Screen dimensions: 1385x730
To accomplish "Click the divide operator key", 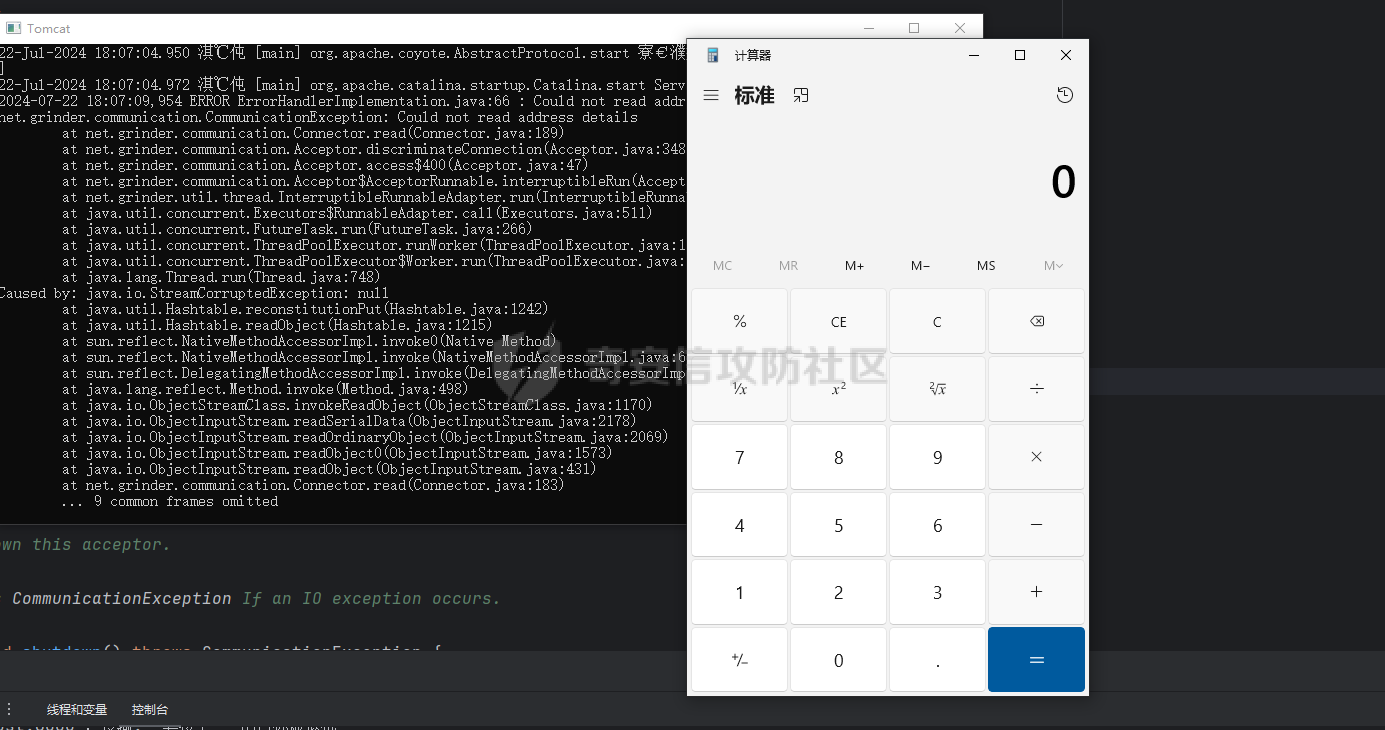I will point(1036,389).
